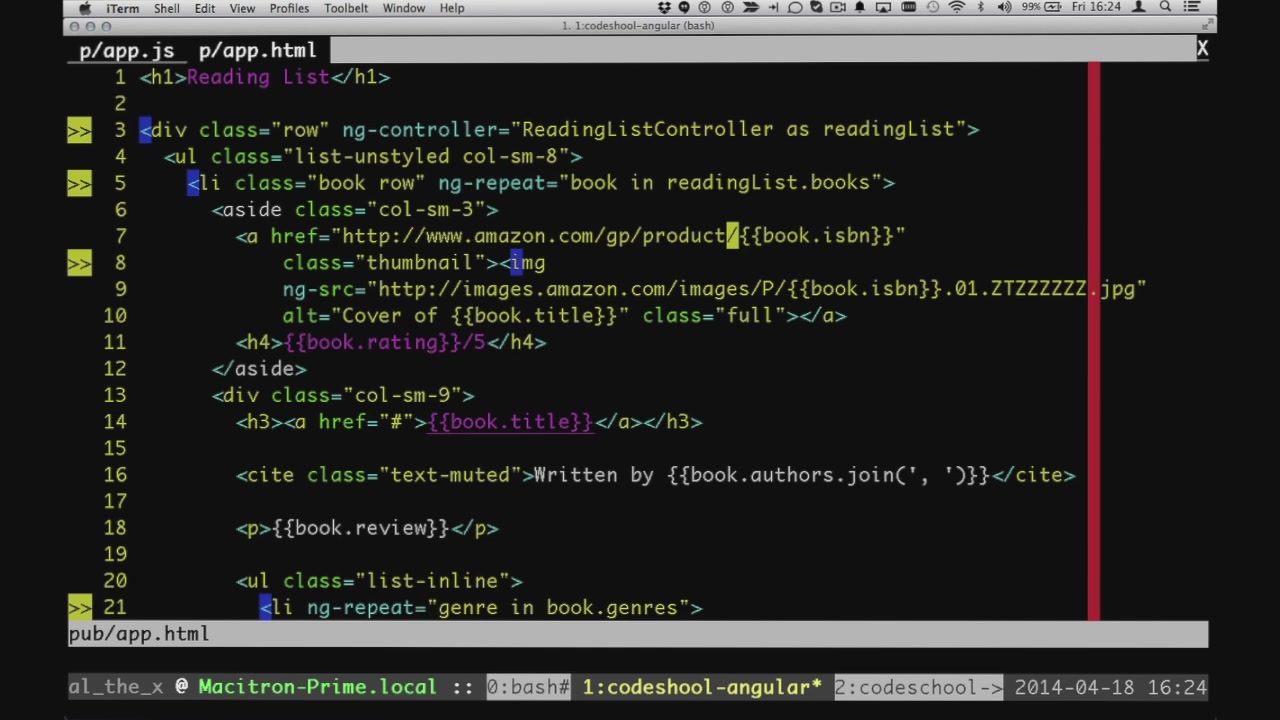Click Macitron-Prime.local hostname in tmux bar
The height and width of the screenshot is (720, 1280).
(x=317, y=687)
